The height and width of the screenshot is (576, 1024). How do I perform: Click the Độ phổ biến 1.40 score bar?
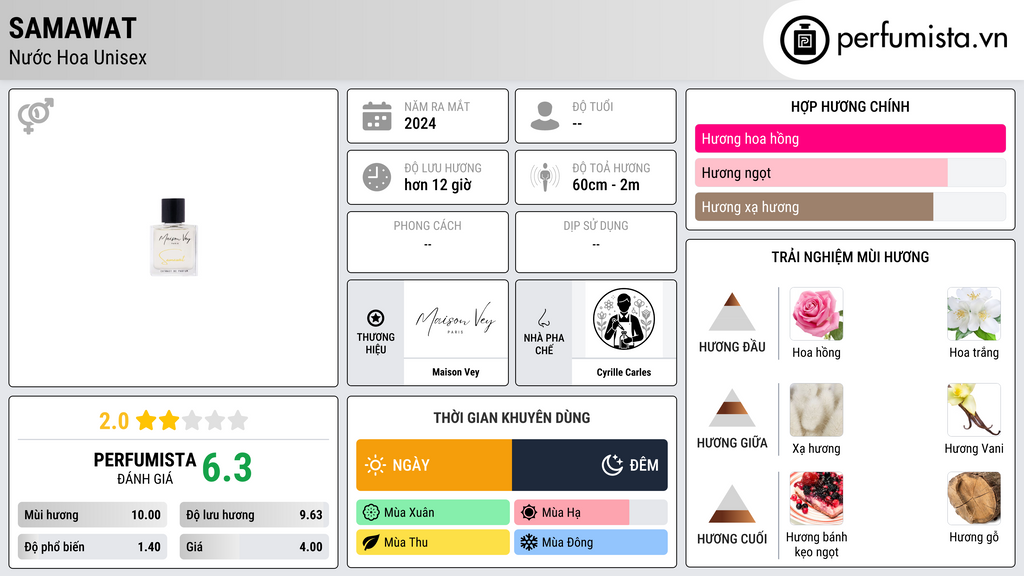tap(92, 547)
